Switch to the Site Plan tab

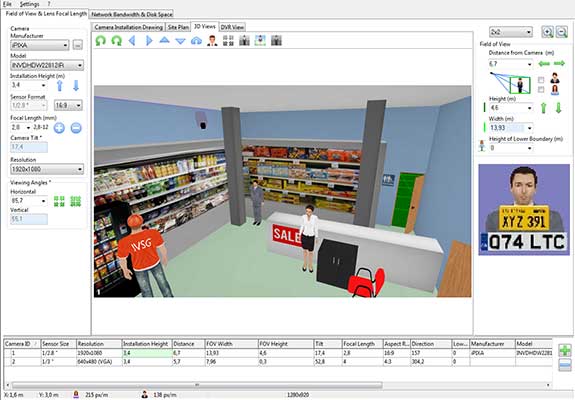tap(178, 27)
